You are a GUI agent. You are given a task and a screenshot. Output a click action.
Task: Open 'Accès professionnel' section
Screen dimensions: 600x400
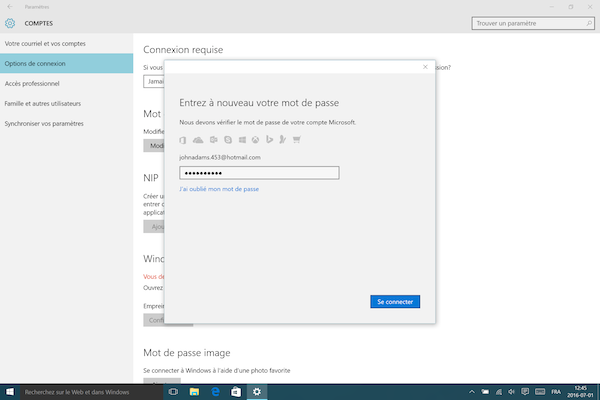coord(67,83)
